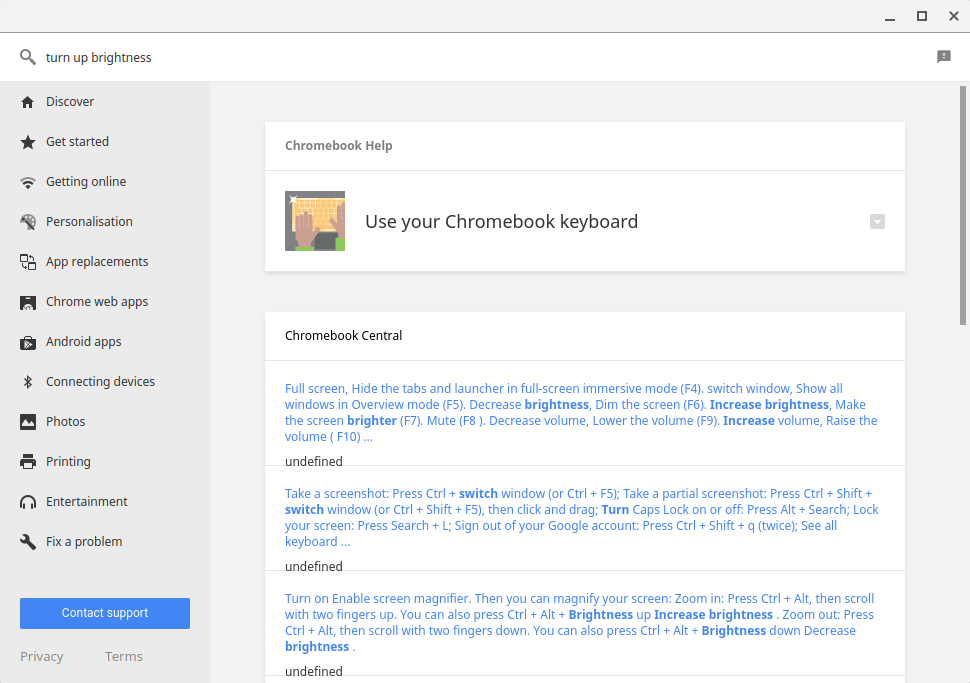The height and width of the screenshot is (683, 970).
Task: Click the search magnifier icon
Action: 27,57
